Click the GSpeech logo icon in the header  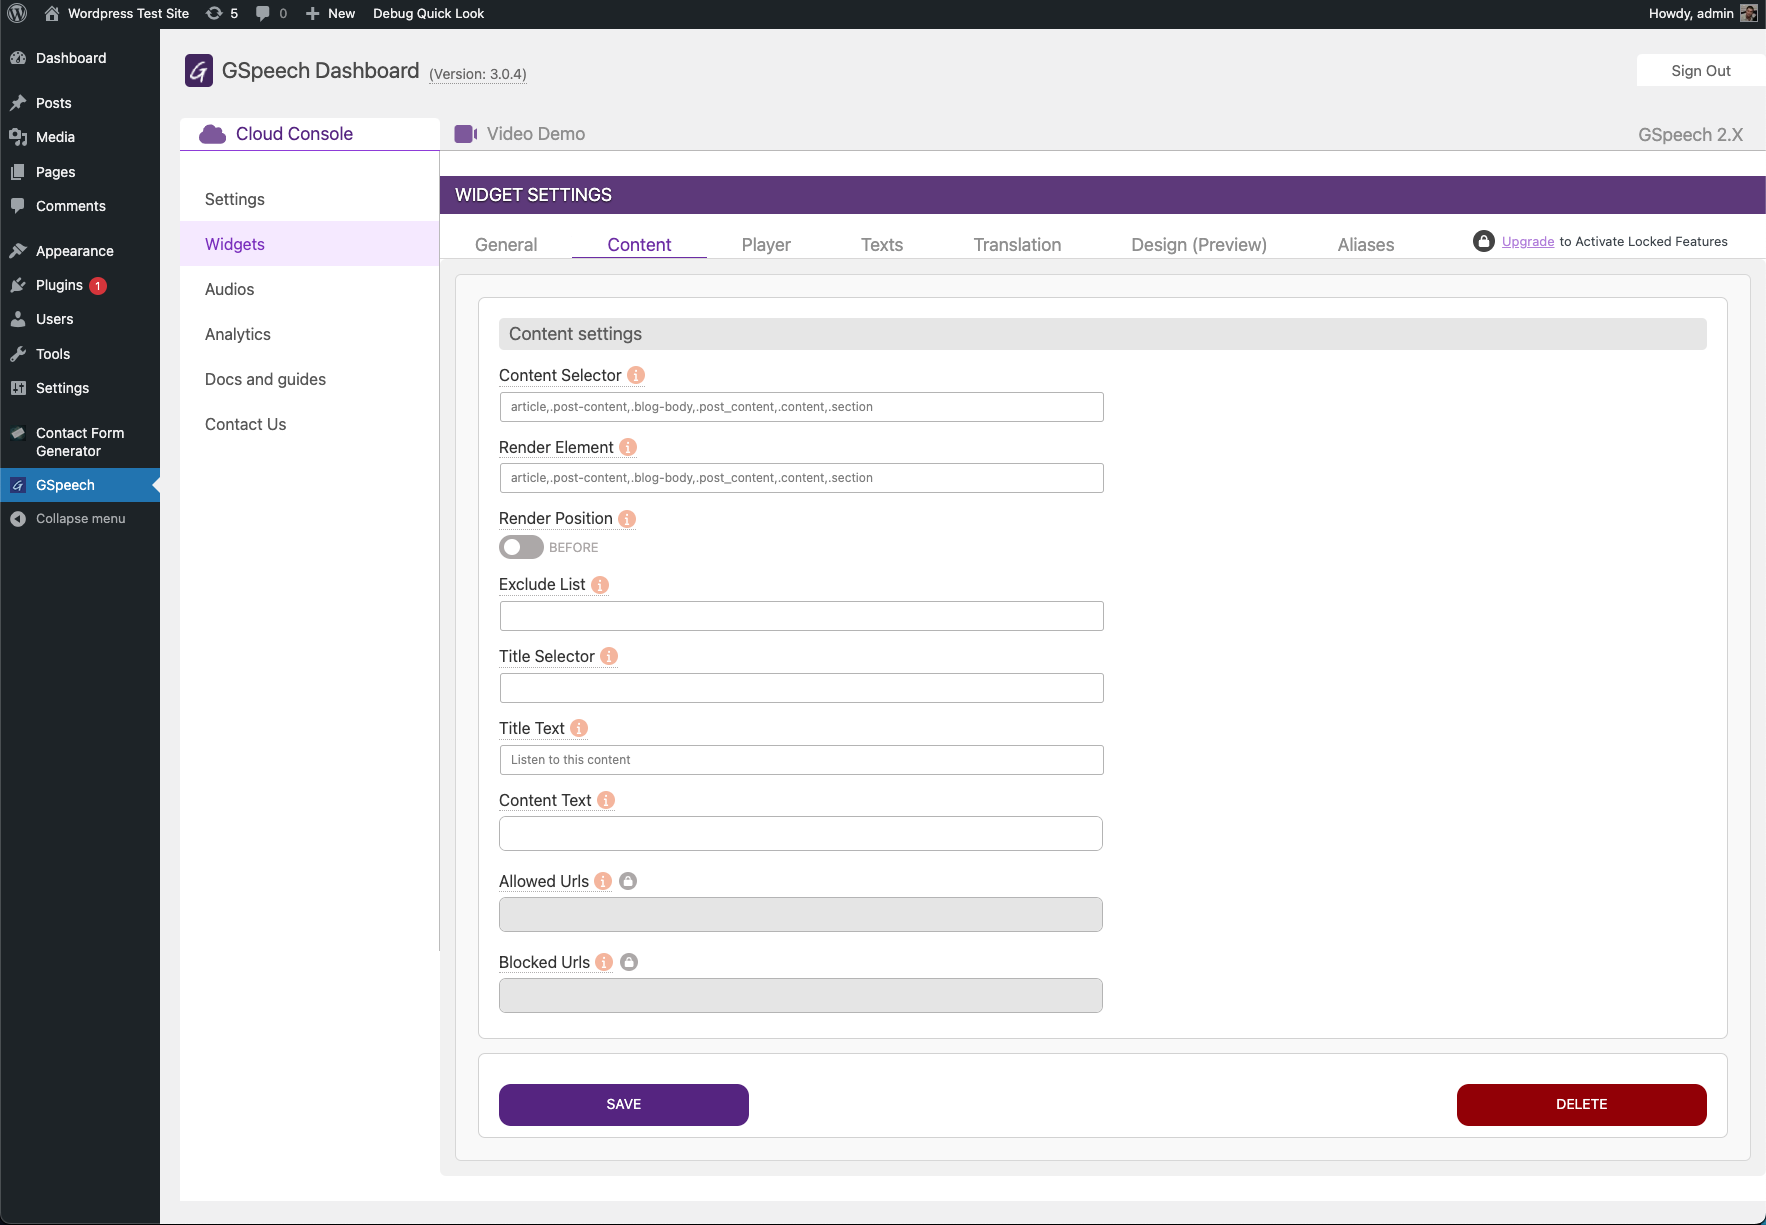[x=199, y=71]
